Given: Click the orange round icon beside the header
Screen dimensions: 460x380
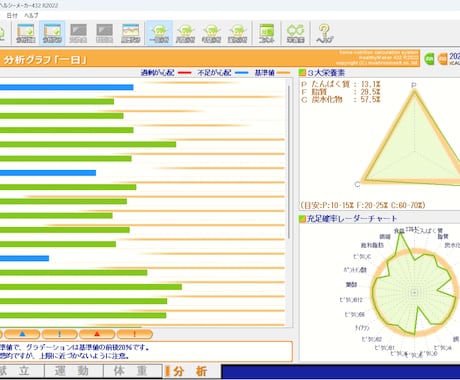Looking at the screenshot, I should (442, 59).
